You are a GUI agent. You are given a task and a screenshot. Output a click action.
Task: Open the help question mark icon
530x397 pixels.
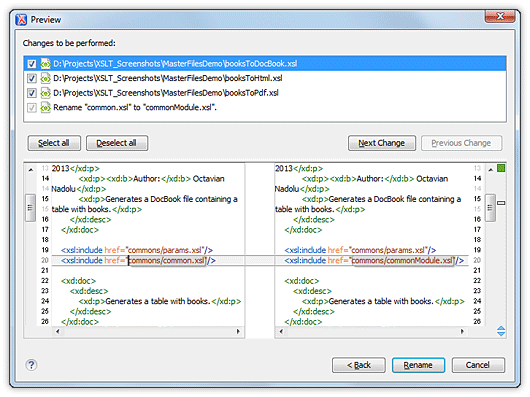coord(31,365)
